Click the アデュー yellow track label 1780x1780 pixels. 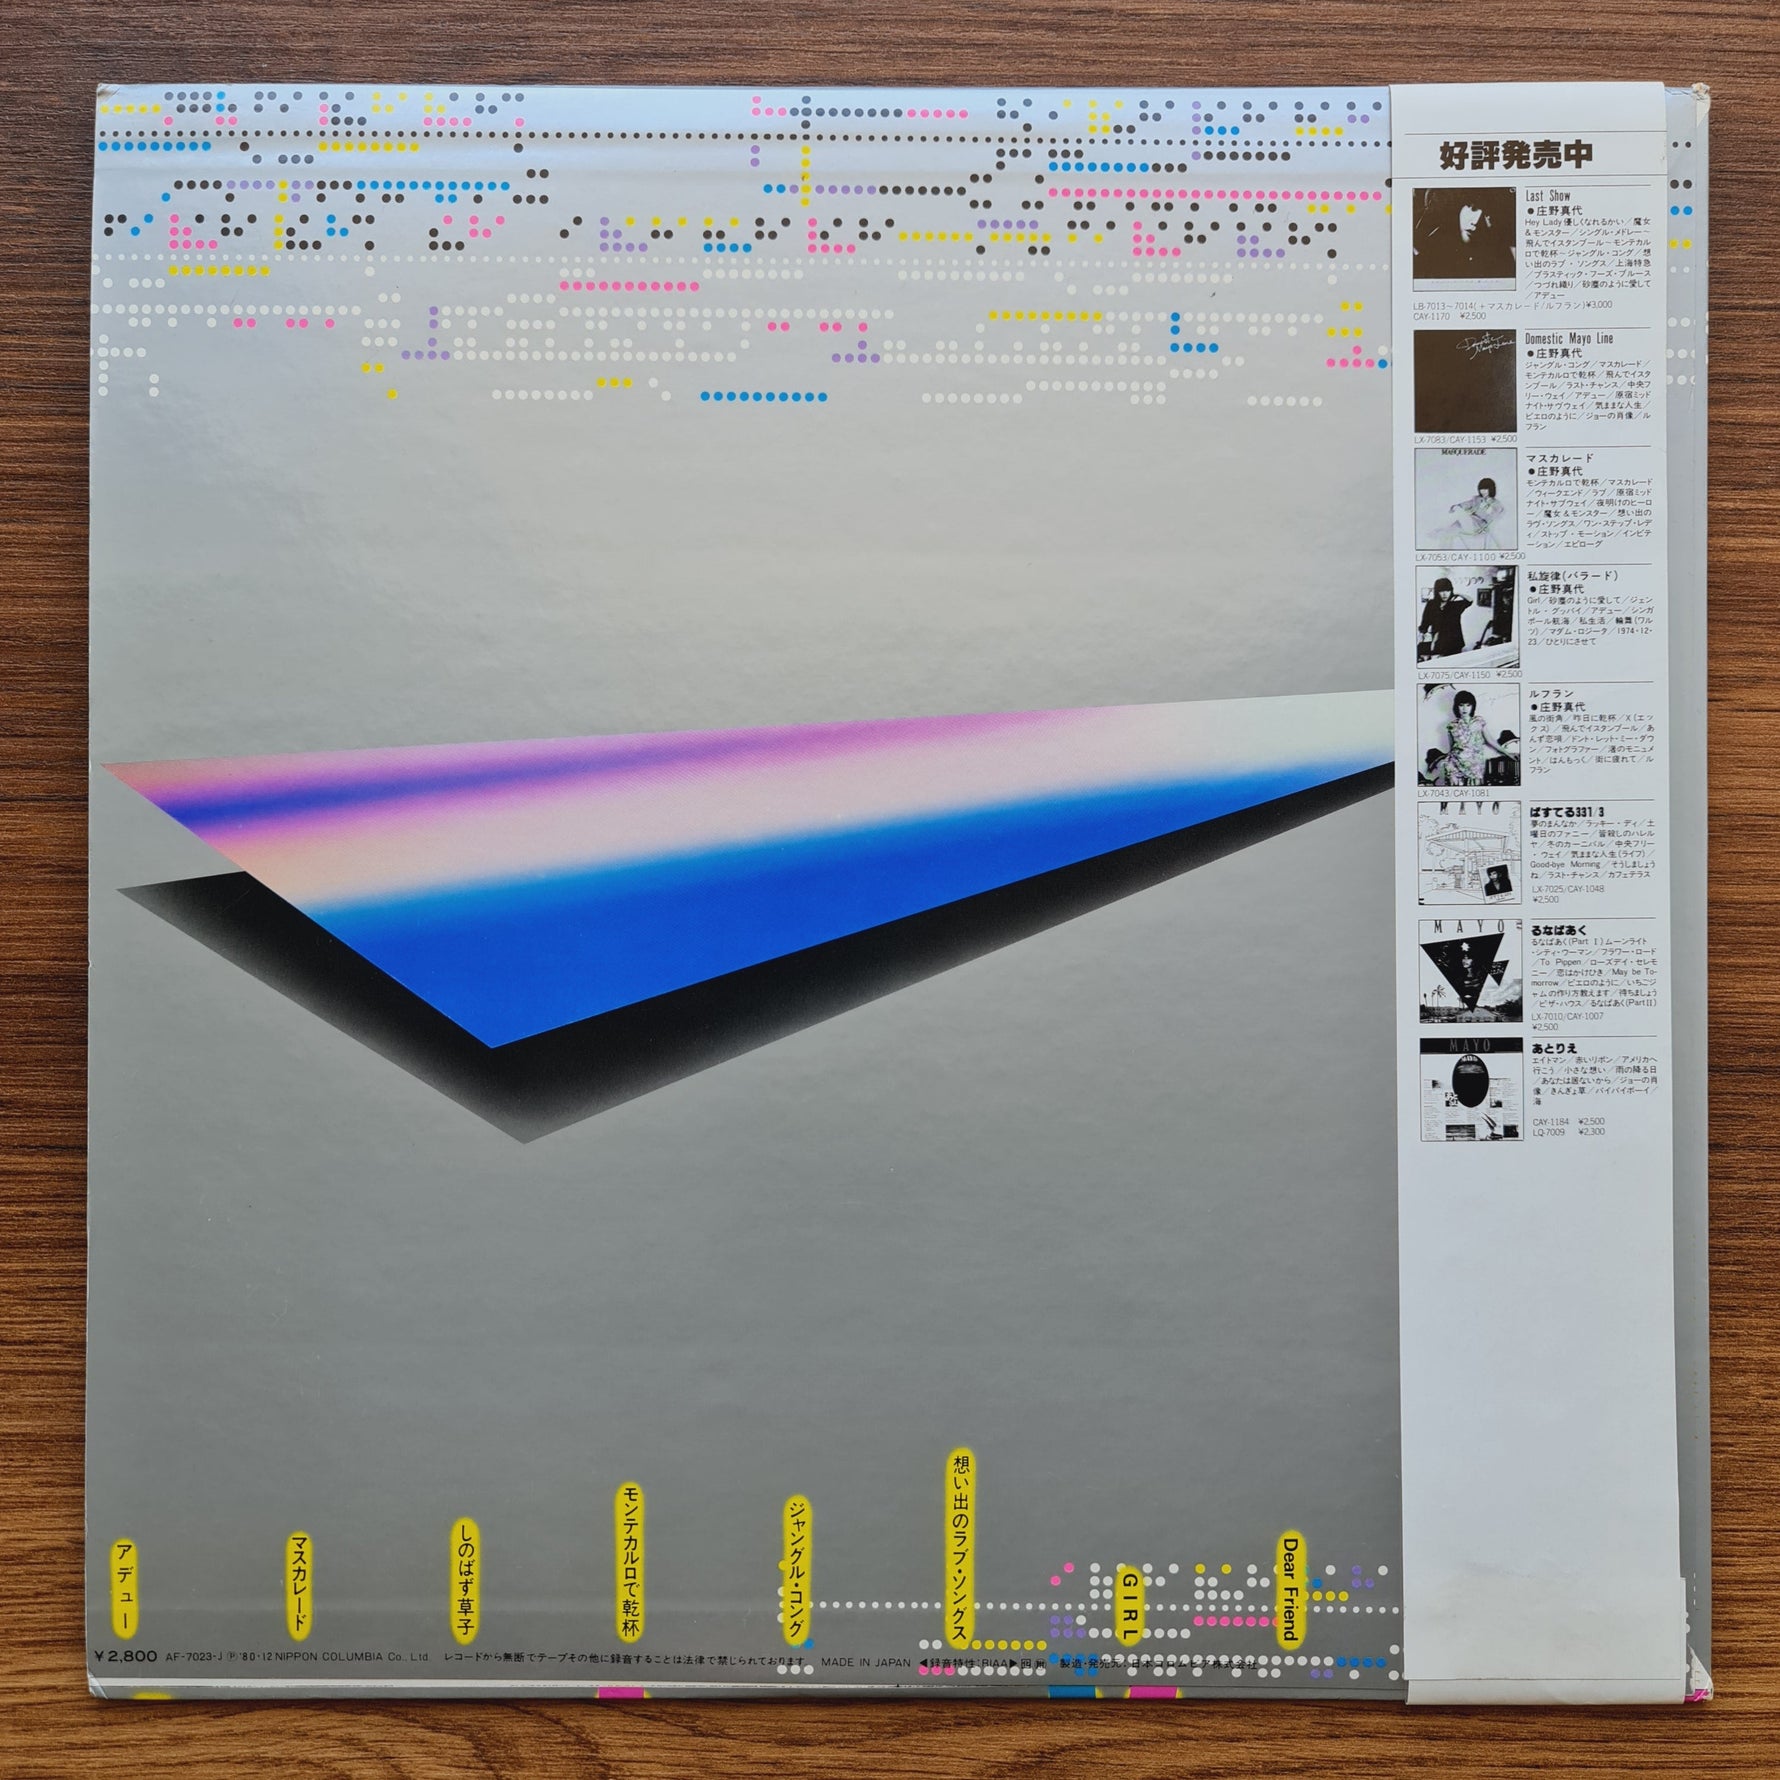pyautogui.click(x=125, y=1591)
